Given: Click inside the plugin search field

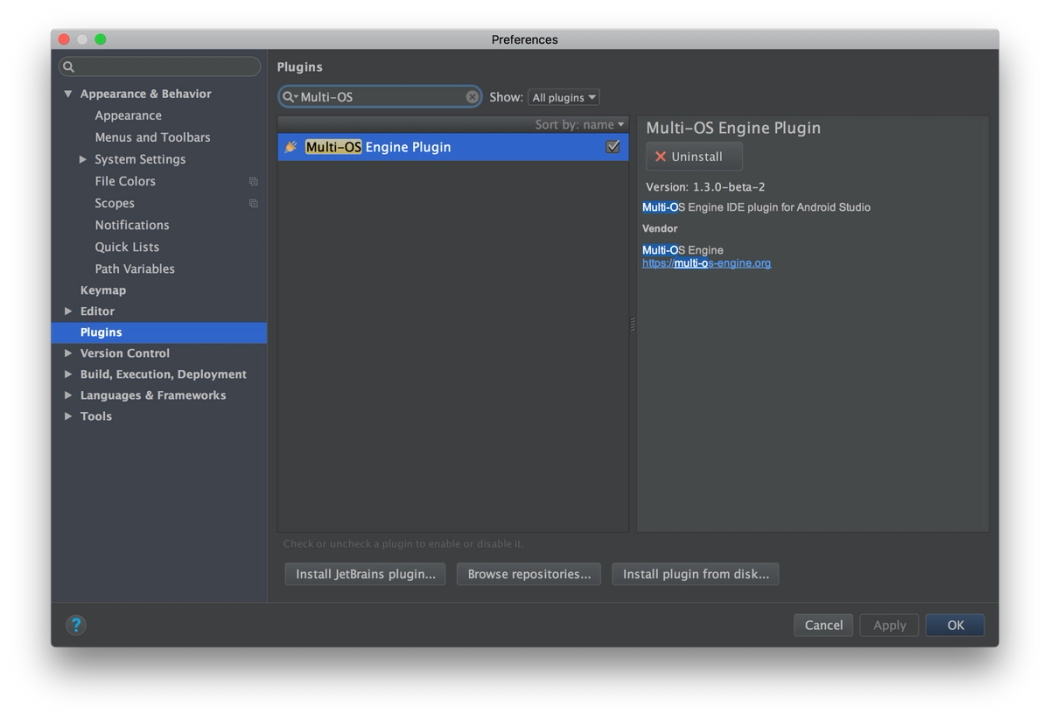Looking at the screenshot, I should [x=380, y=96].
